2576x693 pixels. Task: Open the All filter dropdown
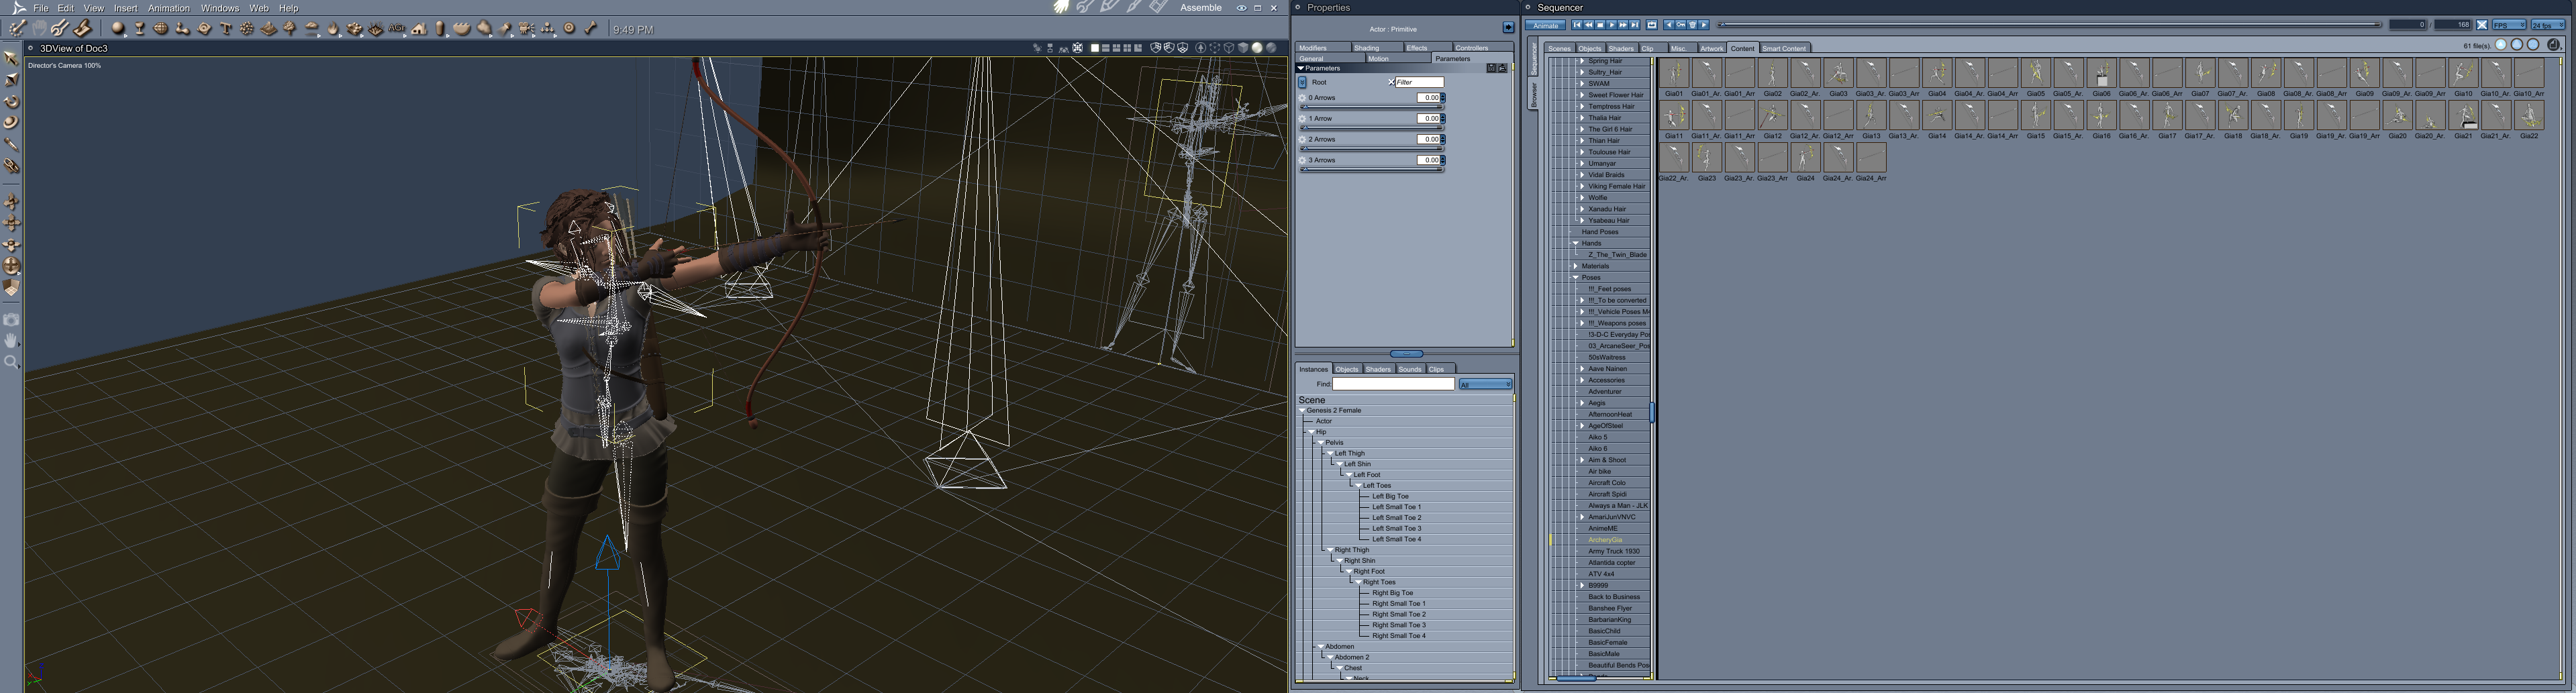(1485, 384)
